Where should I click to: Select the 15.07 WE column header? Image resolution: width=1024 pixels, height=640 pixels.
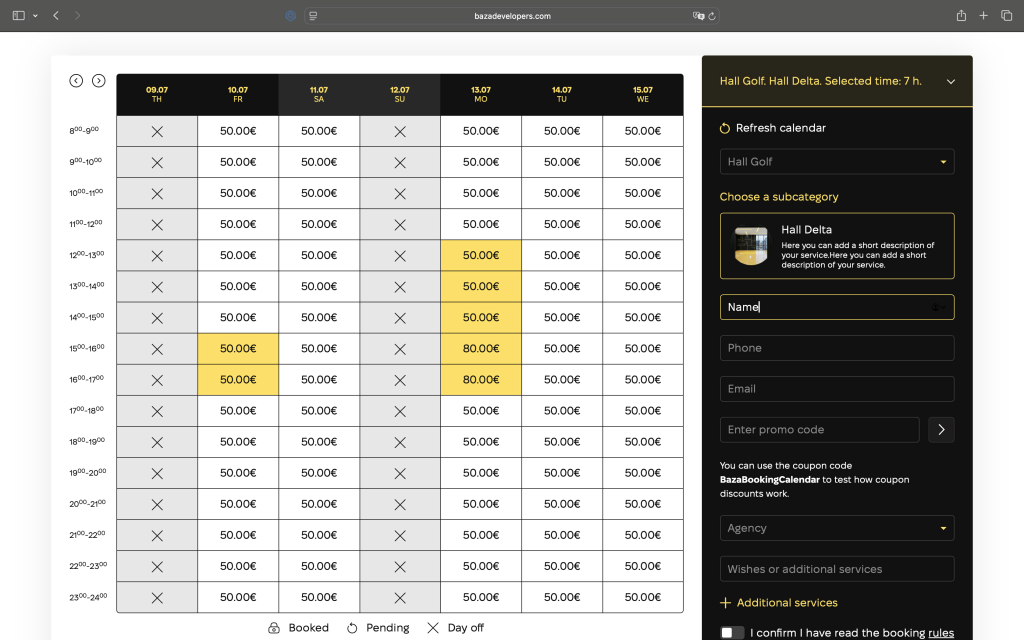click(x=643, y=95)
